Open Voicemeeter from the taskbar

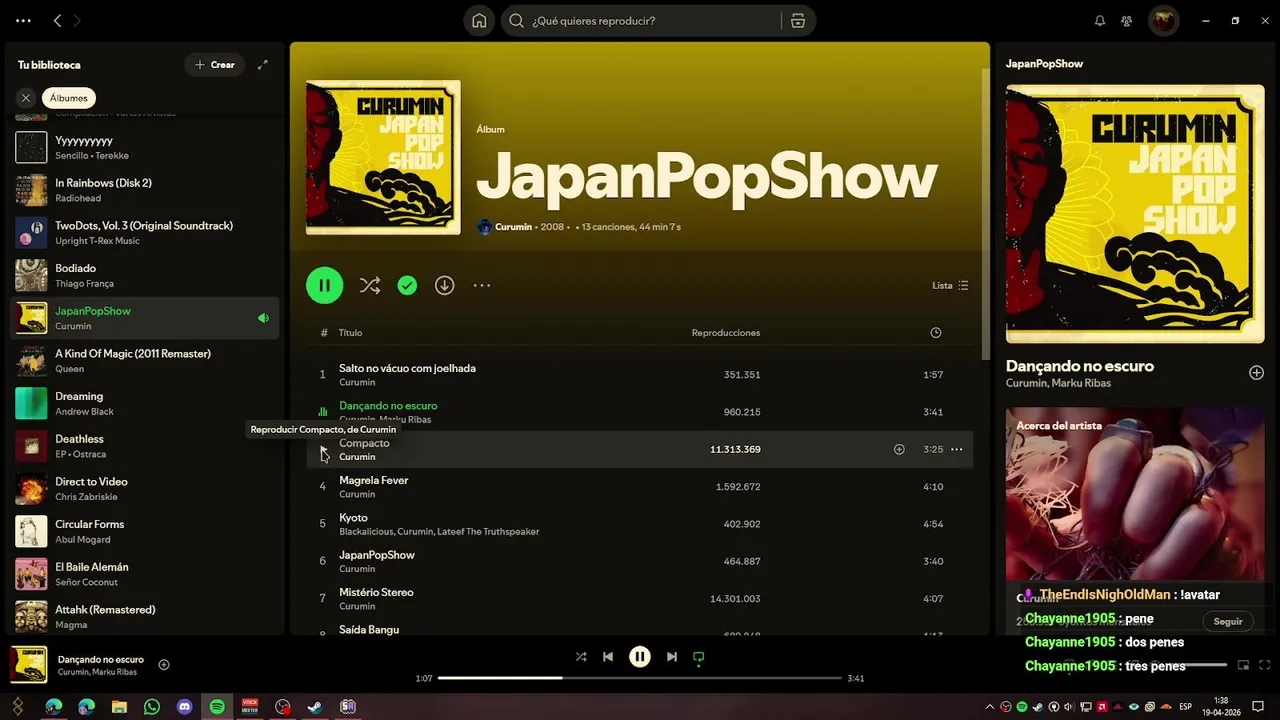pyautogui.click(x=250, y=707)
